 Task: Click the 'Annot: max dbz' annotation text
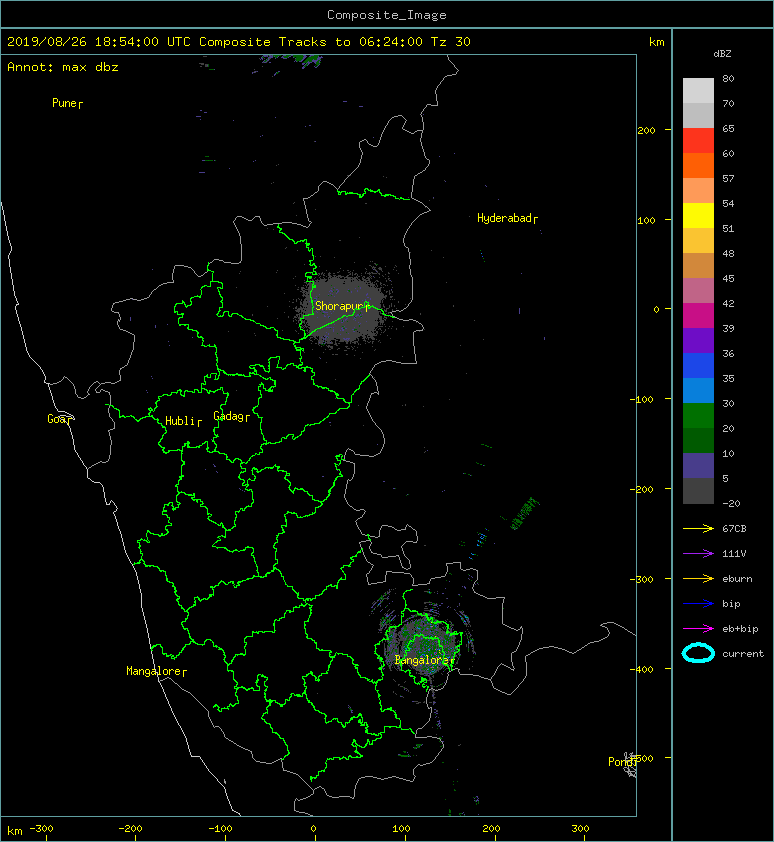63,67
